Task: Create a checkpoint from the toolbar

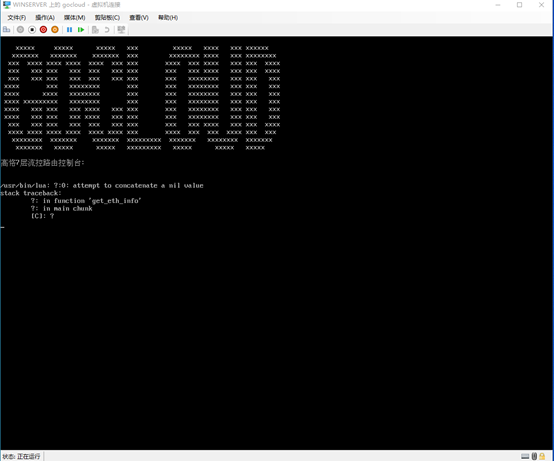Action: [95, 30]
